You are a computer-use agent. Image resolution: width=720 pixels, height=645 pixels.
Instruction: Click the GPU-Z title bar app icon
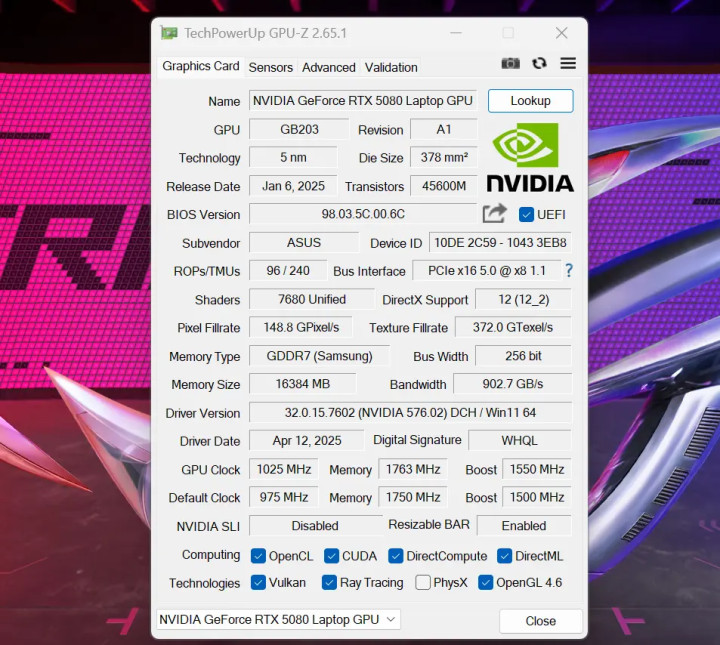click(x=169, y=33)
